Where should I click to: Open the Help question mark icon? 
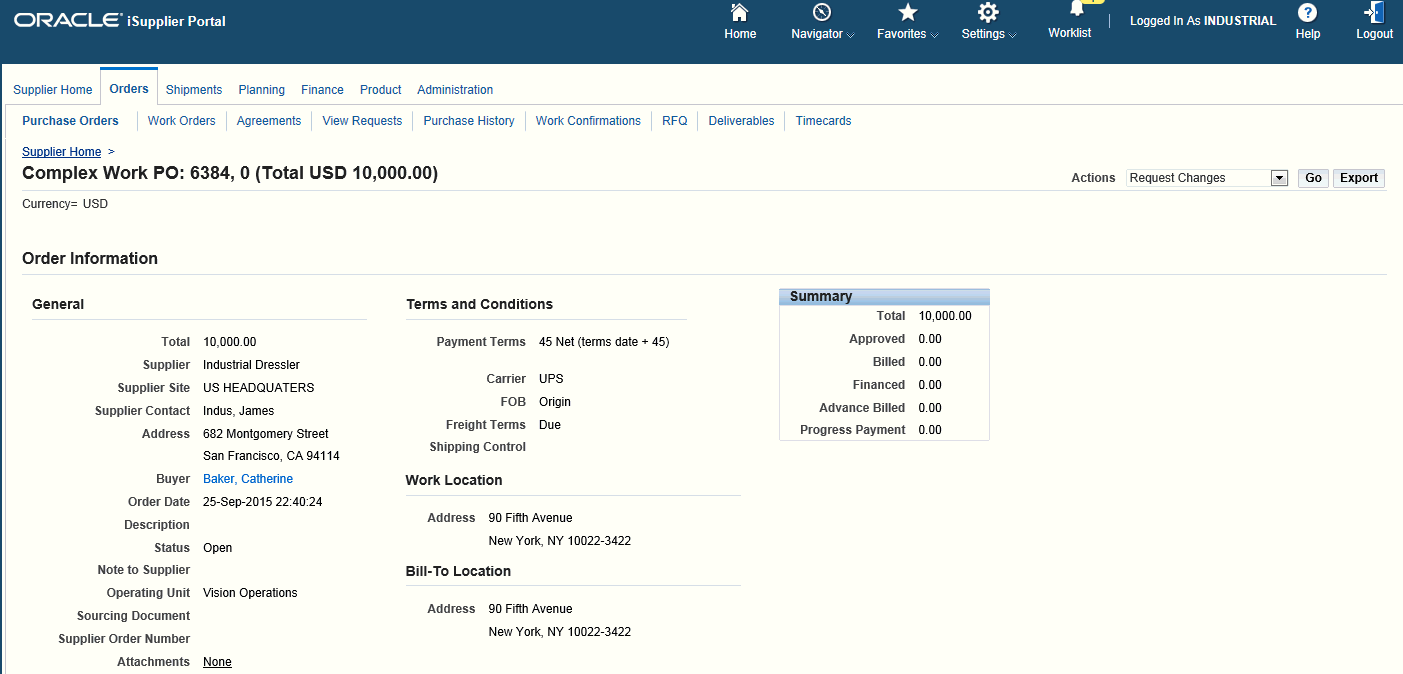(1307, 12)
